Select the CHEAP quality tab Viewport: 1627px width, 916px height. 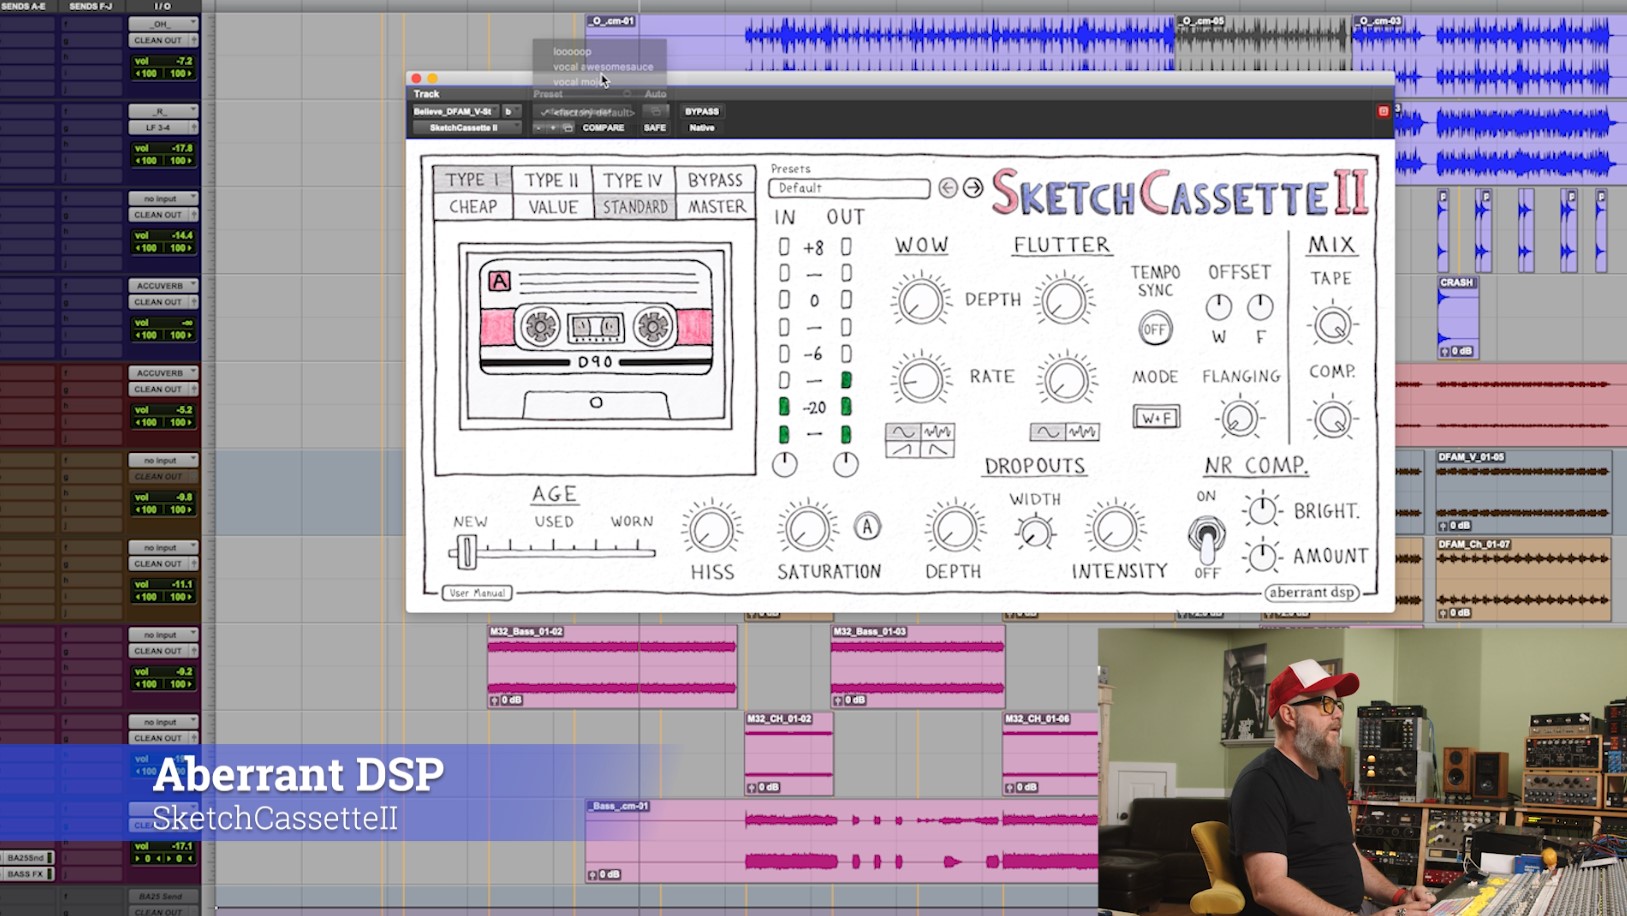point(473,207)
